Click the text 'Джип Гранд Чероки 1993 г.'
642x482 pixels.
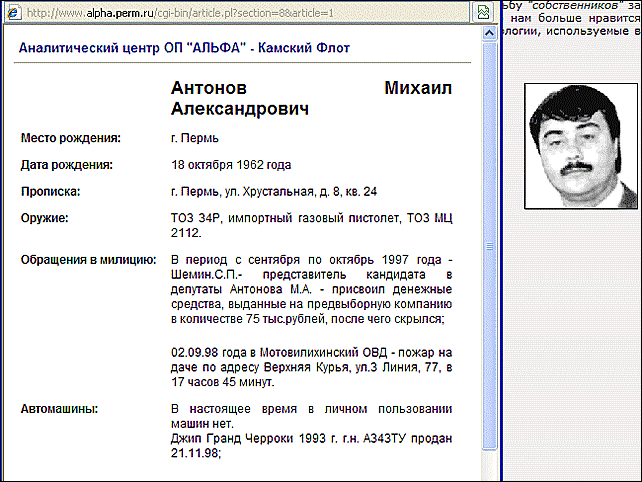tap(260, 439)
